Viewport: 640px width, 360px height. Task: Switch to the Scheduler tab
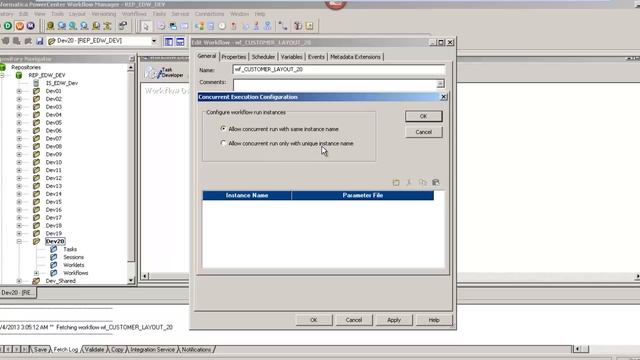click(x=263, y=57)
